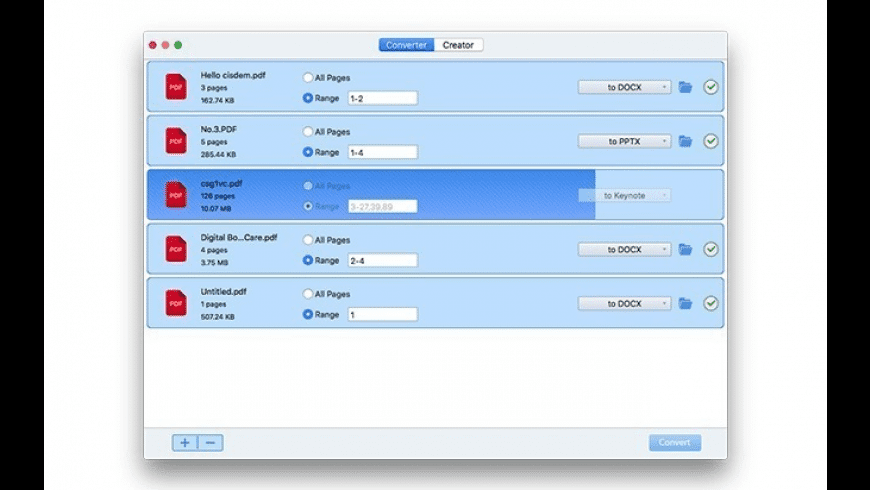870x490 pixels.
Task: Select the Untitled.pdf file name
Action: coord(224,291)
